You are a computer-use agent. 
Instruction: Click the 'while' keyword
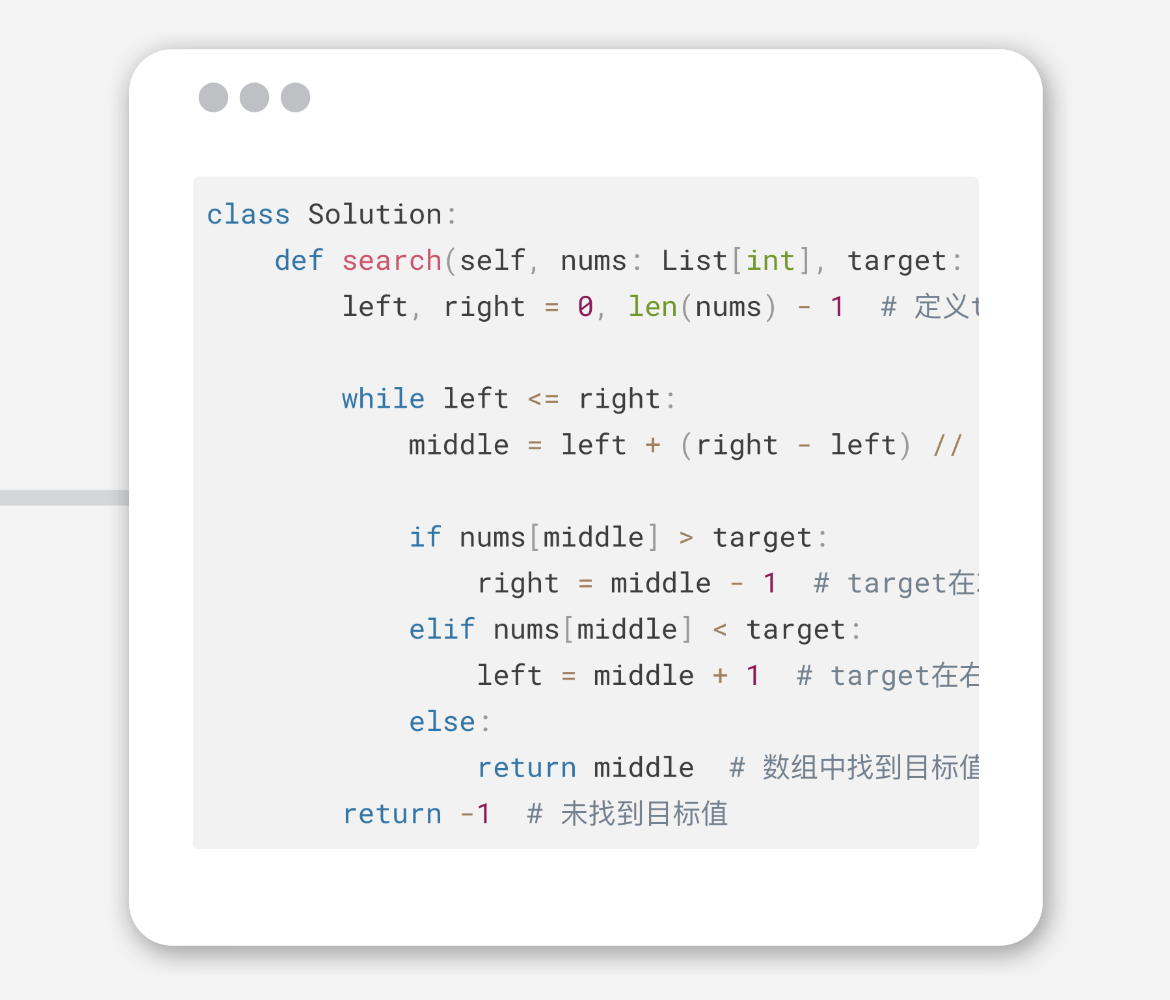tap(383, 399)
